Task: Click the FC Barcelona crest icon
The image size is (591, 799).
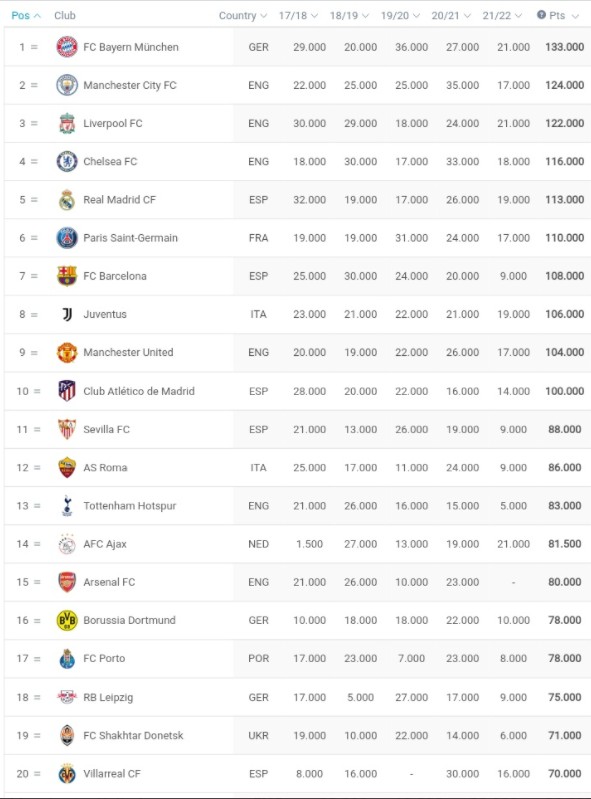Action: pos(67,276)
